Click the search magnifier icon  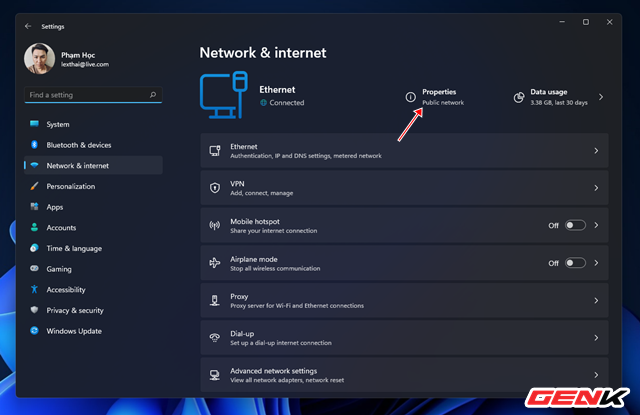point(153,95)
